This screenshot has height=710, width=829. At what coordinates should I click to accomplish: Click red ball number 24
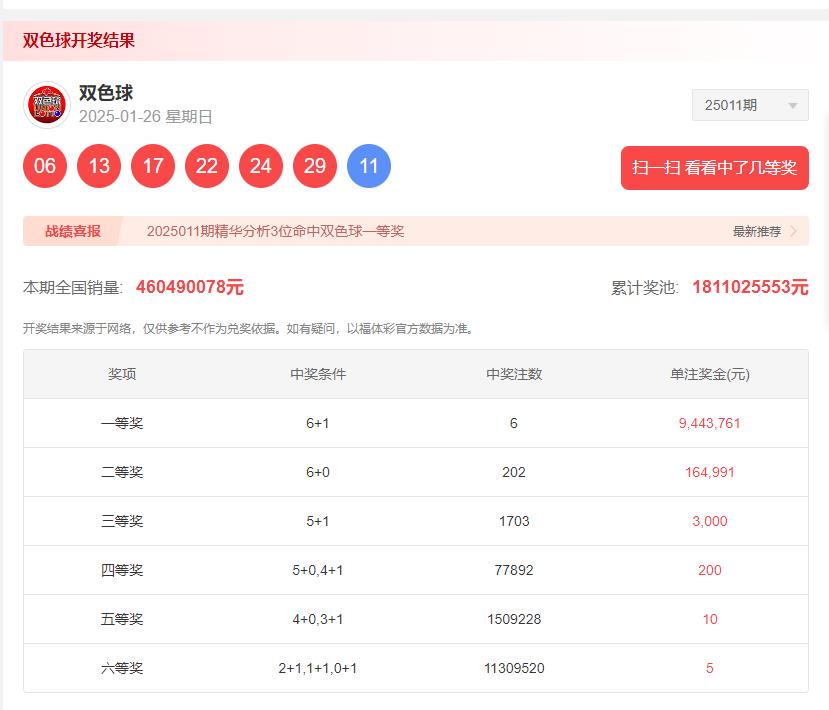pos(261,166)
